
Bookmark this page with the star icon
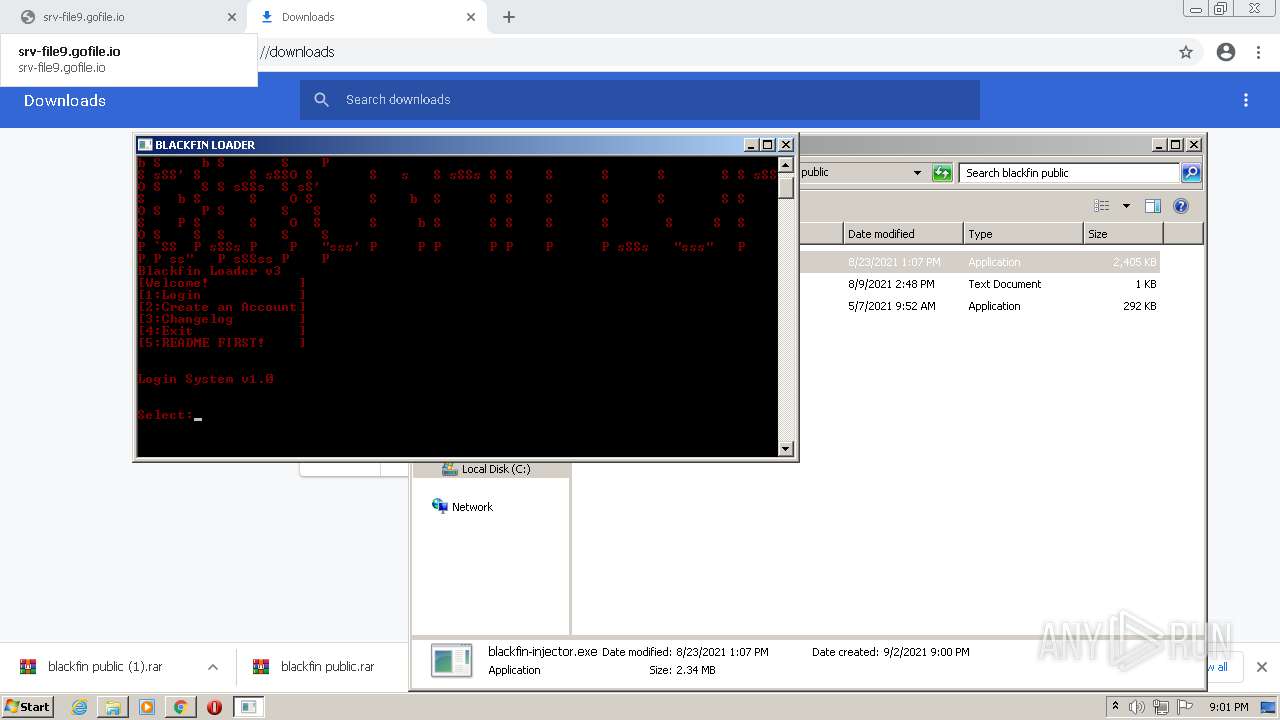coord(1186,52)
